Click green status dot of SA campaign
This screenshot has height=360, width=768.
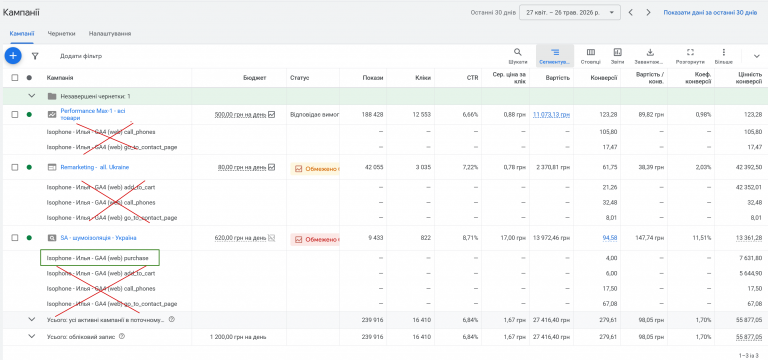point(29,238)
